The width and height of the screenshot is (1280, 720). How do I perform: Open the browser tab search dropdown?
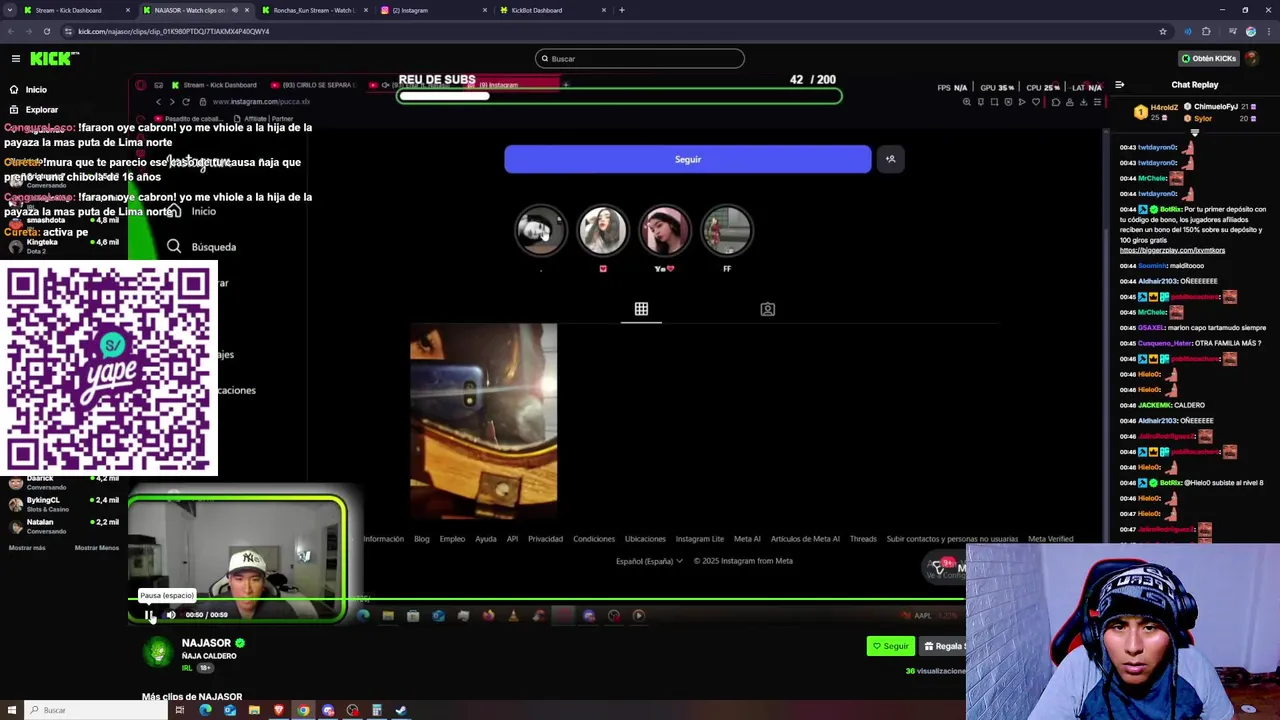tap(9, 10)
